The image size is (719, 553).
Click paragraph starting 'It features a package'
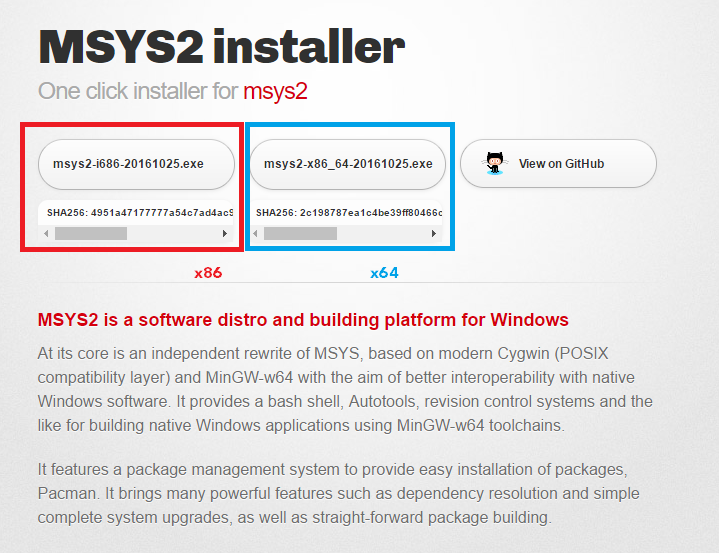tap(338, 493)
